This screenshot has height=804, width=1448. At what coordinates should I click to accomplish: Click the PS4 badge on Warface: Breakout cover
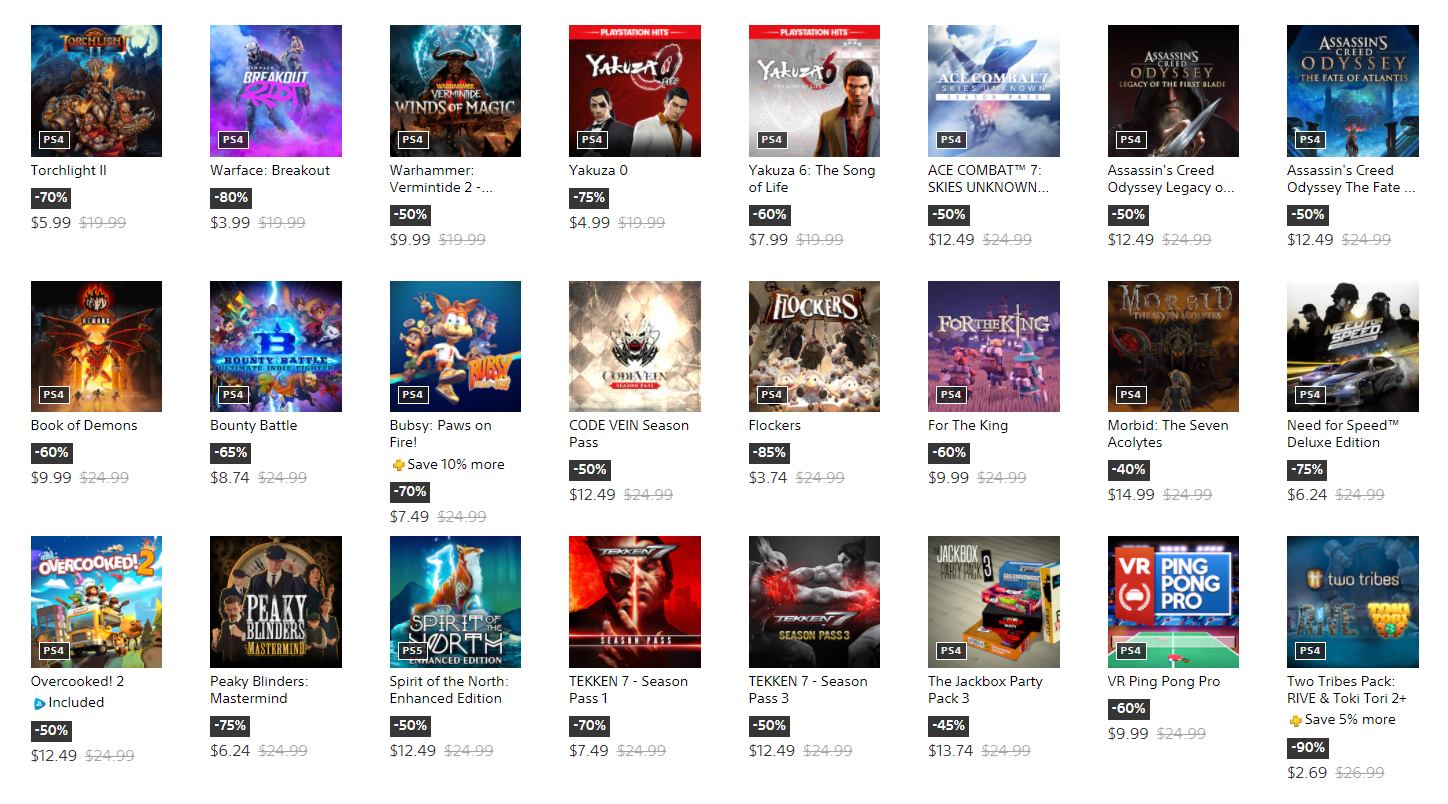[233, 139]
